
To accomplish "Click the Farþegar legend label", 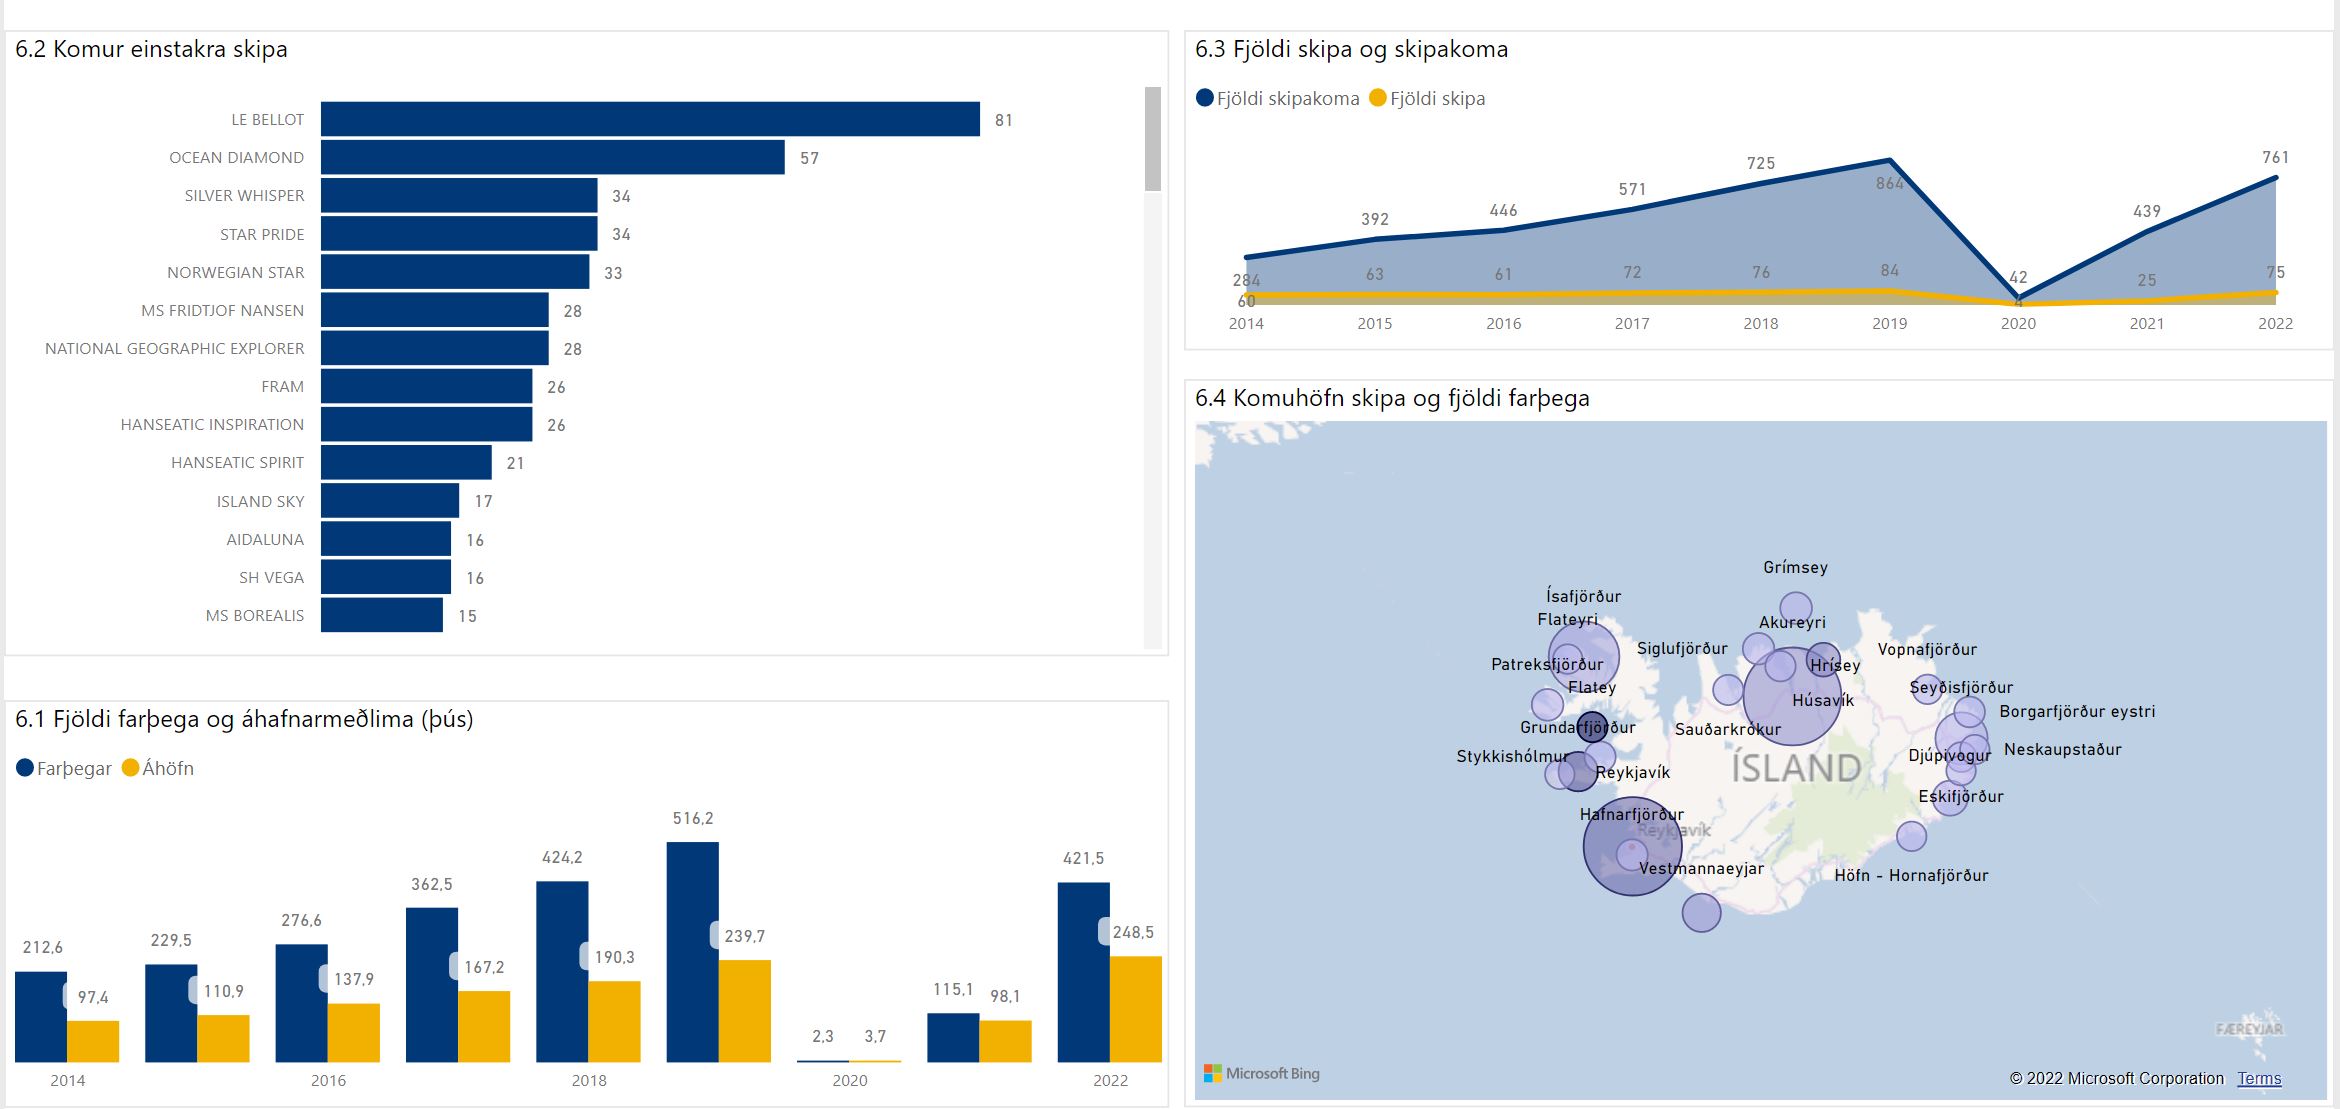I will point(74,769).
